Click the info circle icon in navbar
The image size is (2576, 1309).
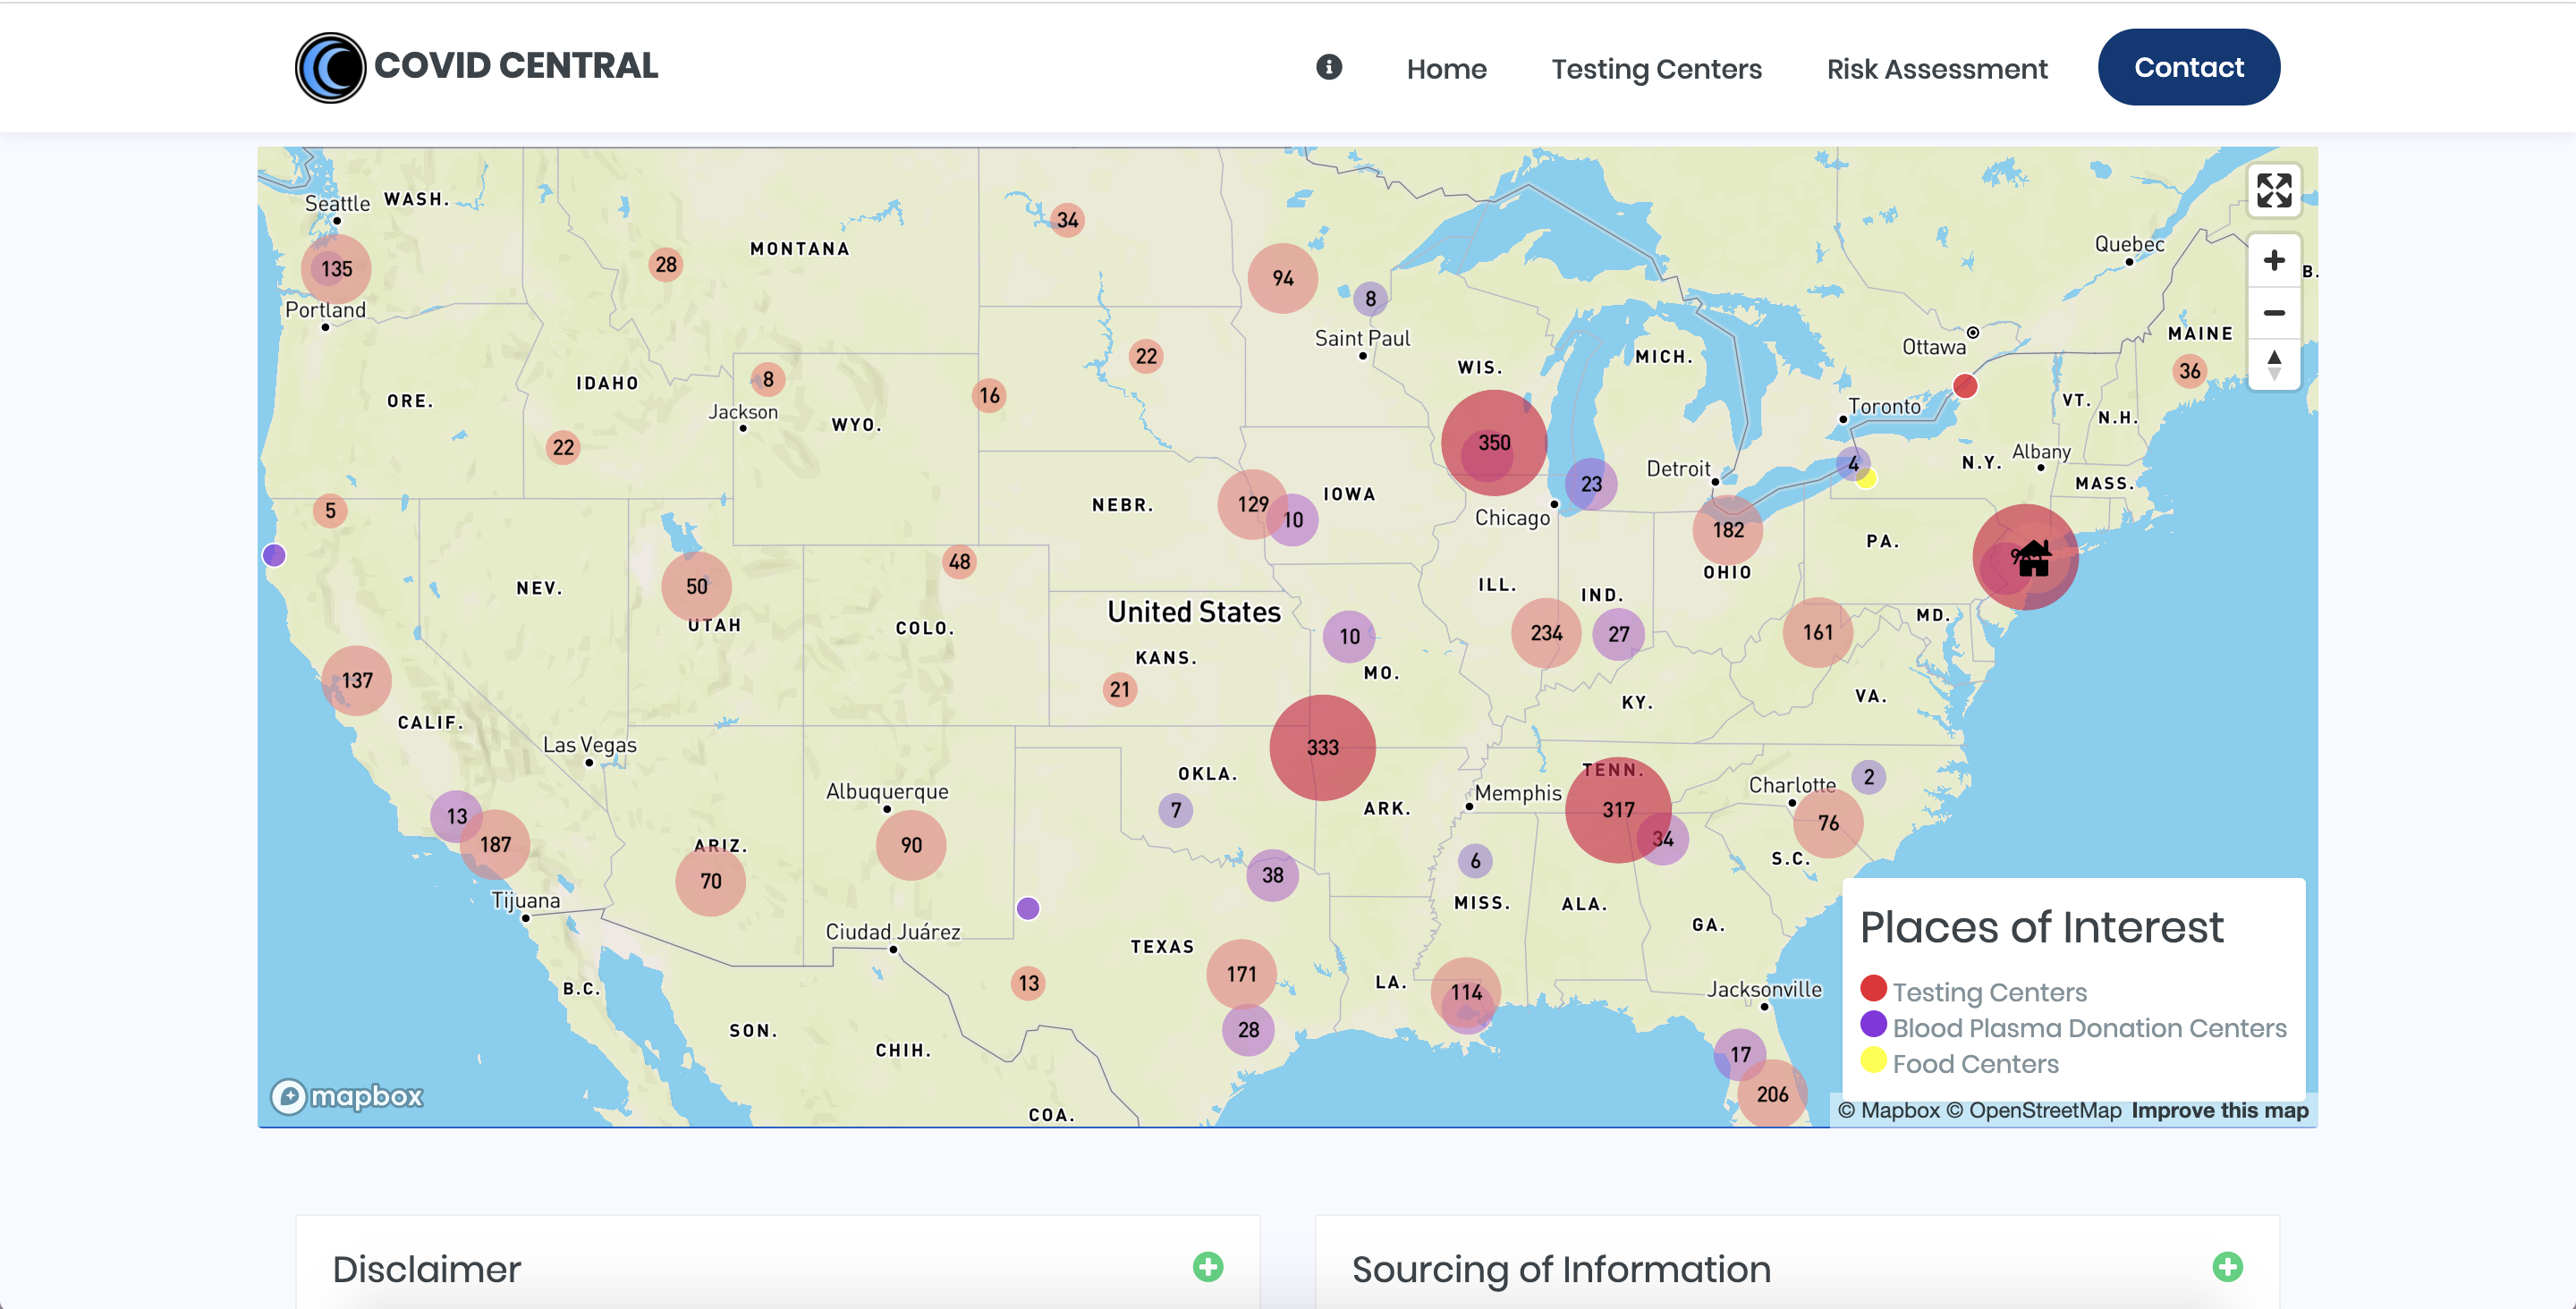pos(1328,67)
